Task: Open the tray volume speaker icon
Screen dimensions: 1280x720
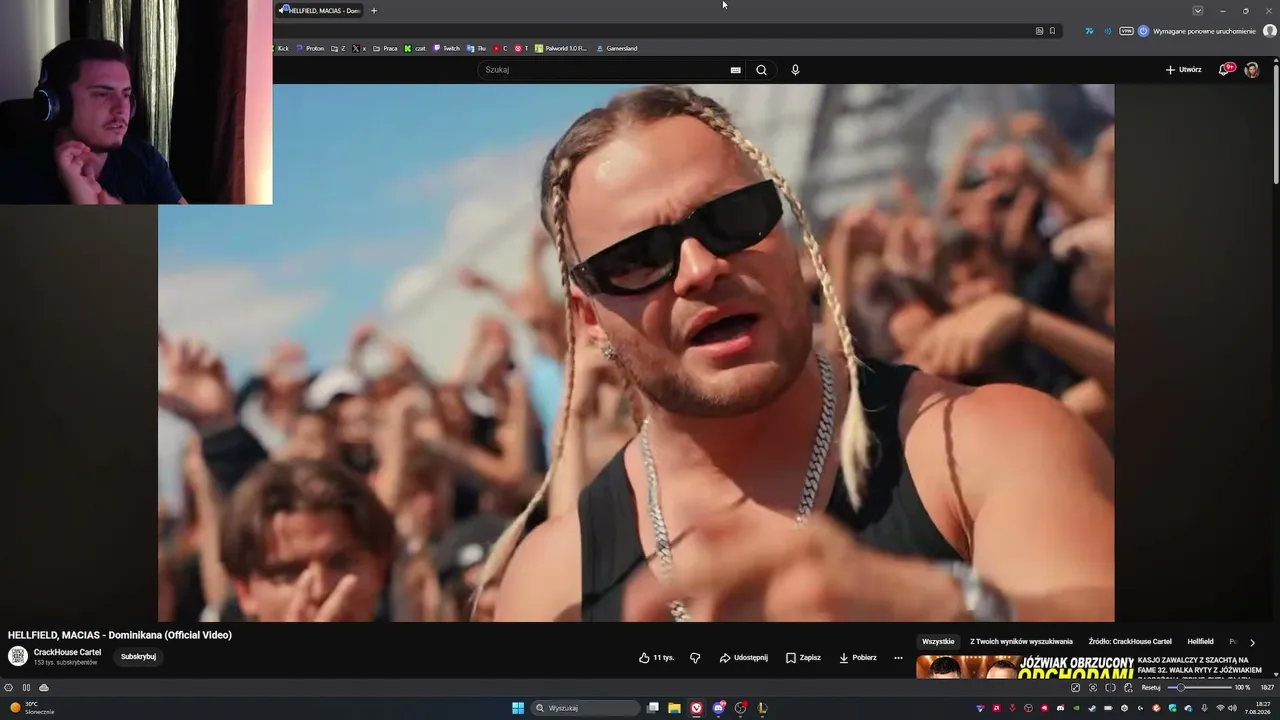Action: point(1234,708)
